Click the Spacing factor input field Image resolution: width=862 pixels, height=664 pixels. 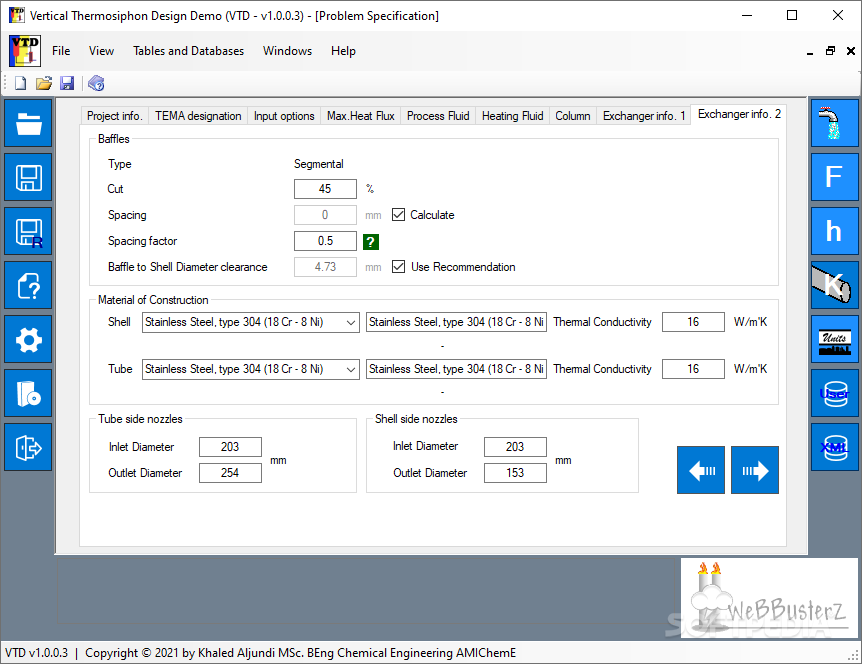pos(325,241)
